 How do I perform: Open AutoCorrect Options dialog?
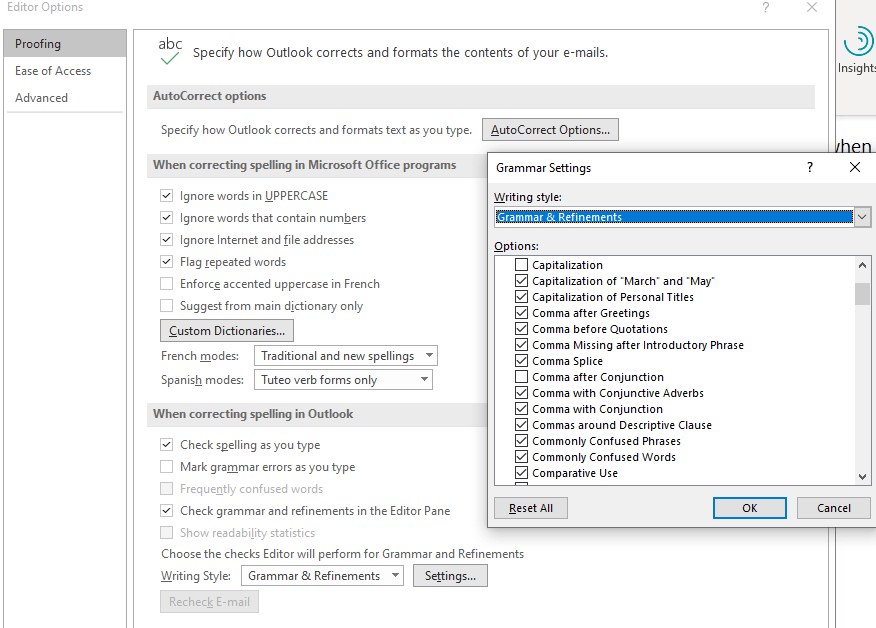pos(550,129)
